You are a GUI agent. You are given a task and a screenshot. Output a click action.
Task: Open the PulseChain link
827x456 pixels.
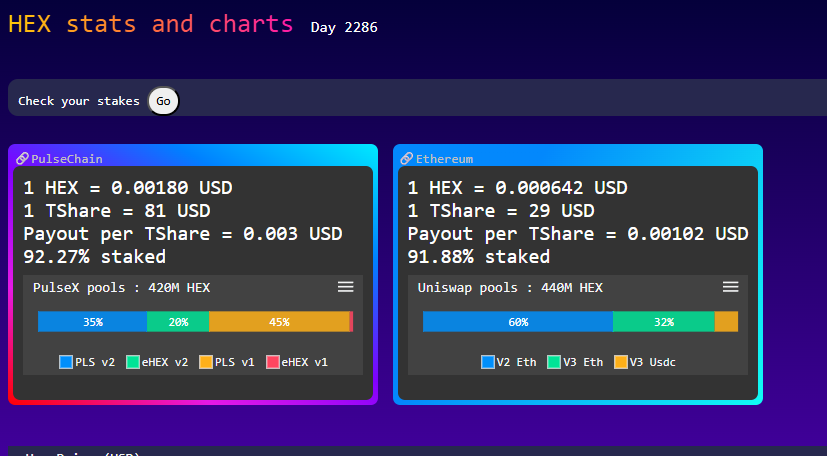coord(66,159)
